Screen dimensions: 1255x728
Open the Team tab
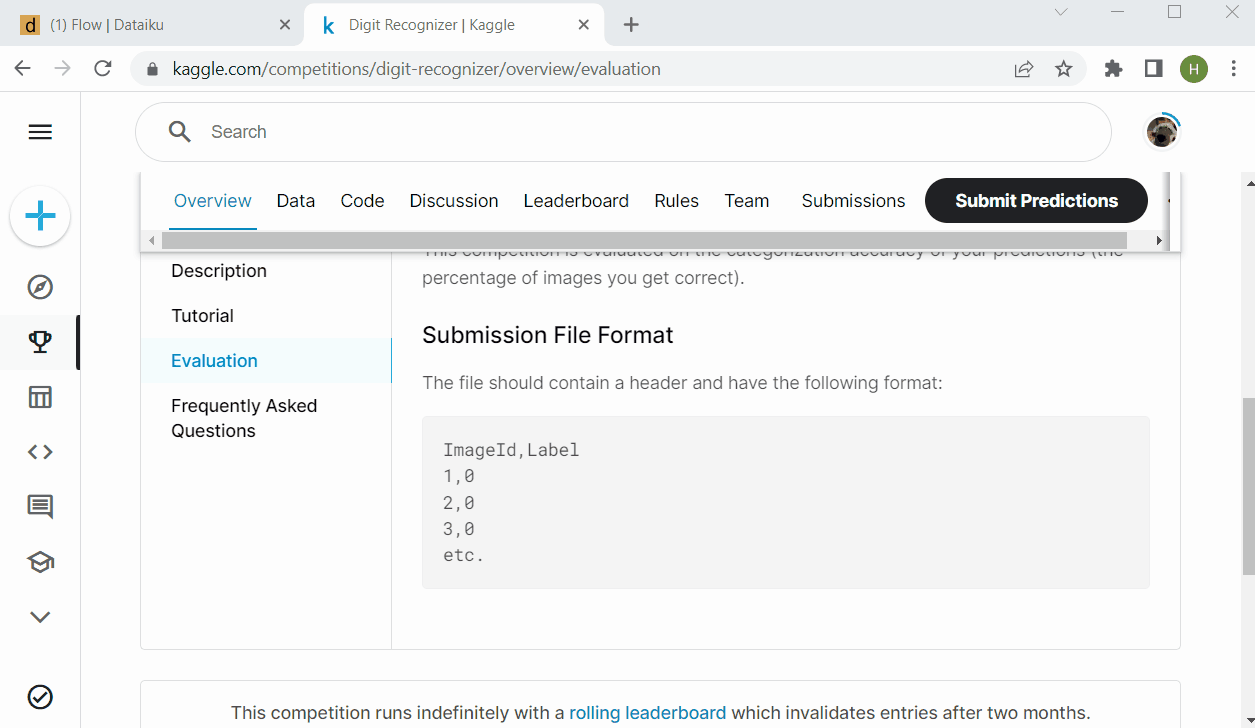coord(747,201)
